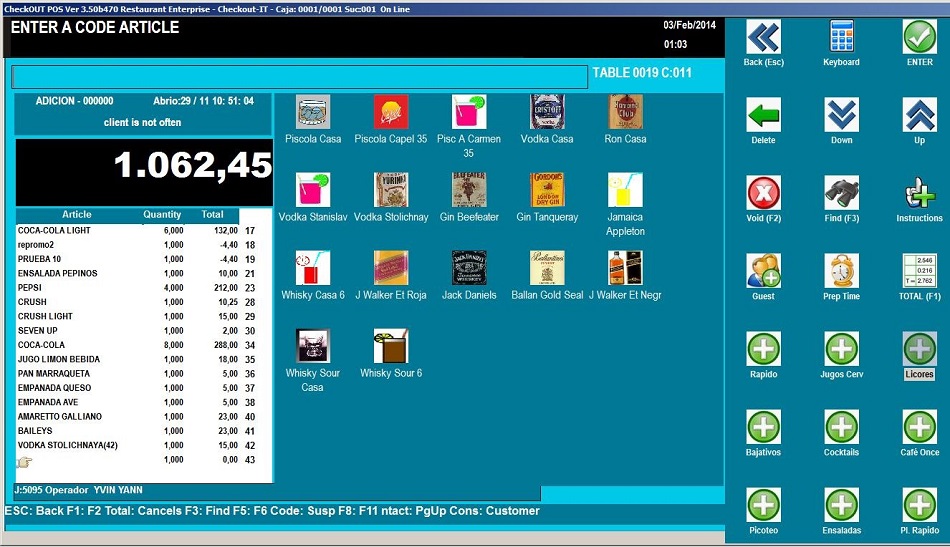Click the article code entry field
Viewport: 950px width, 547px height.
[299, 77]
